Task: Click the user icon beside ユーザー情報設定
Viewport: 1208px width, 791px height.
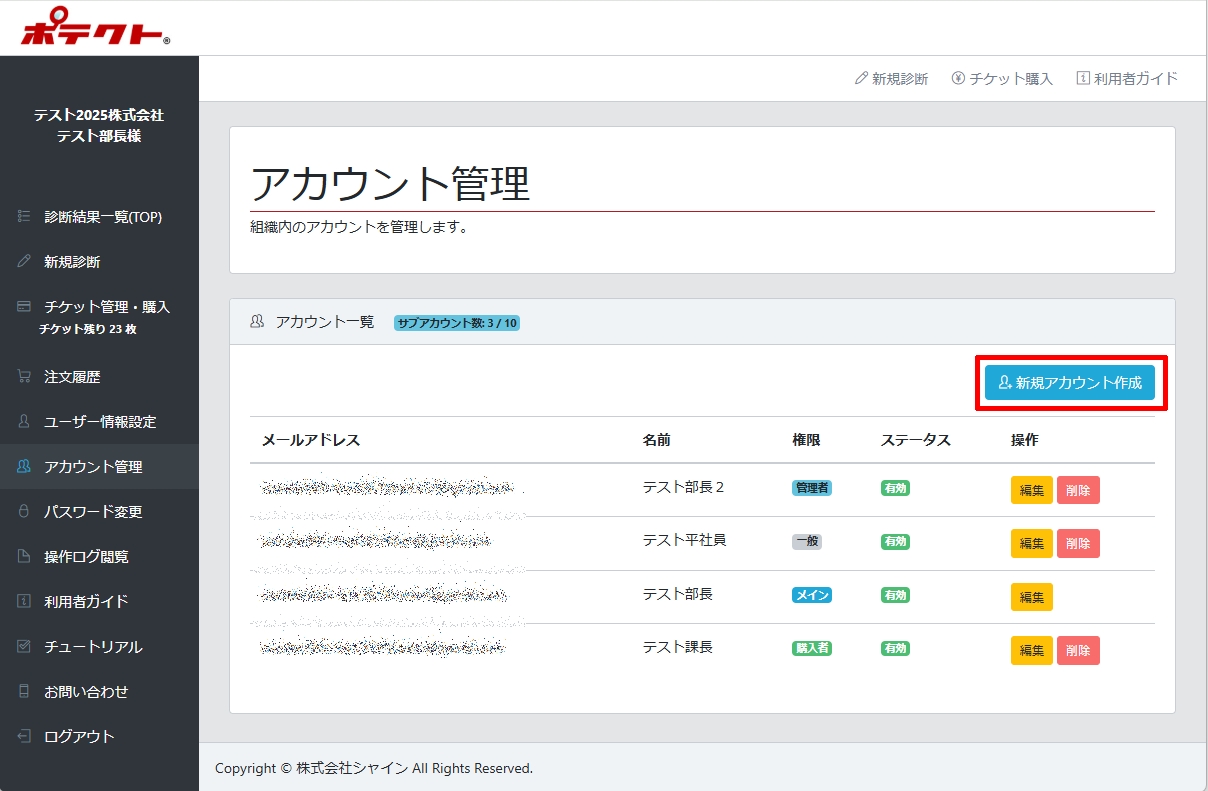Action: [24, 422]
